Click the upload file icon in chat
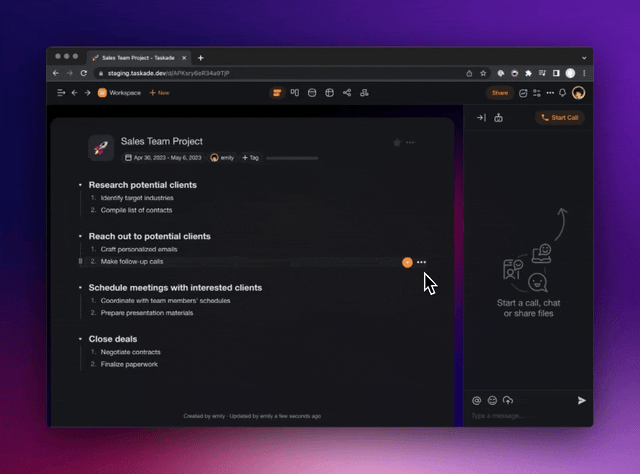This screenshot has height=474, width=640. tap(508, 400)
